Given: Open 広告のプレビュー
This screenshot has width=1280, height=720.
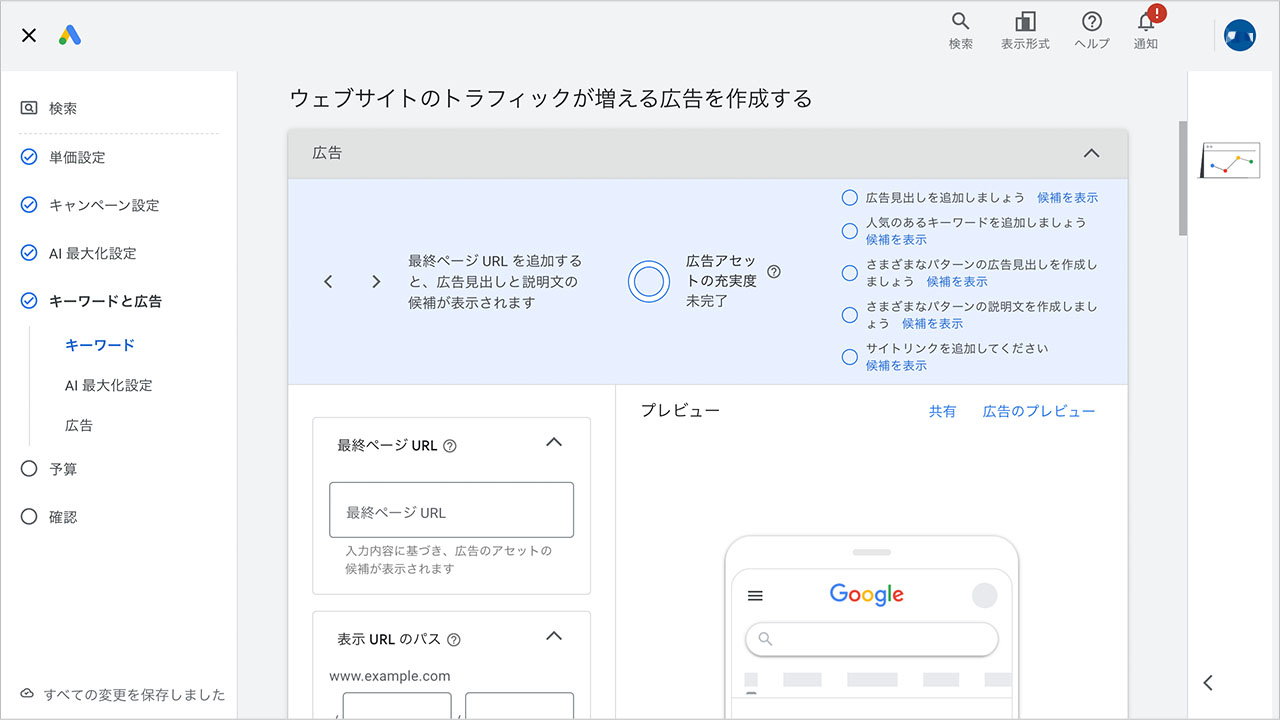Looking at the screenshot, I should 1038,410.
